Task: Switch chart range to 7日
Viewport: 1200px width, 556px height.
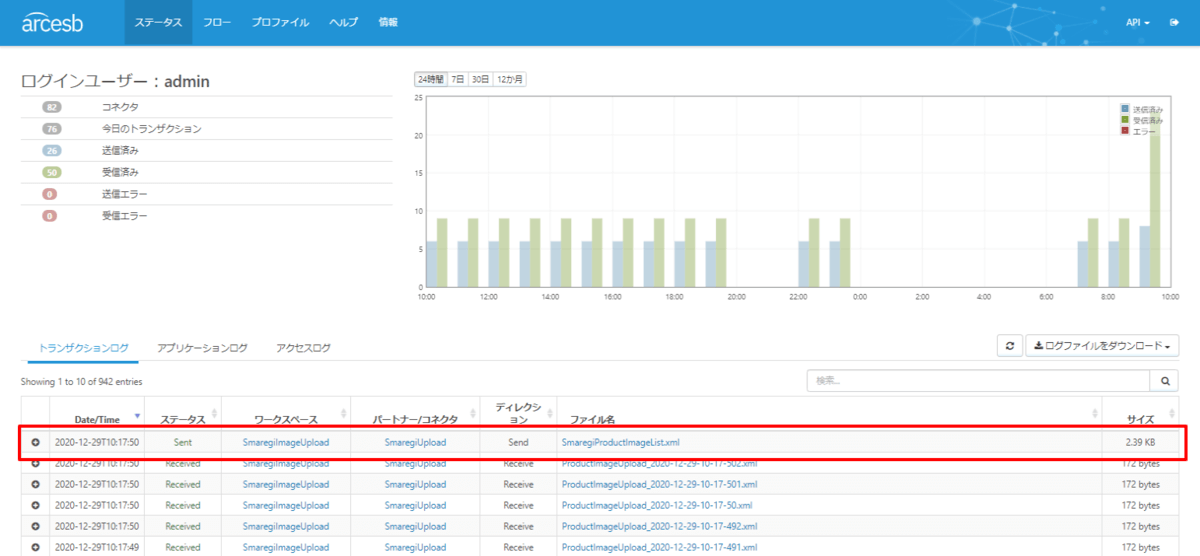Action: (457, 79)
